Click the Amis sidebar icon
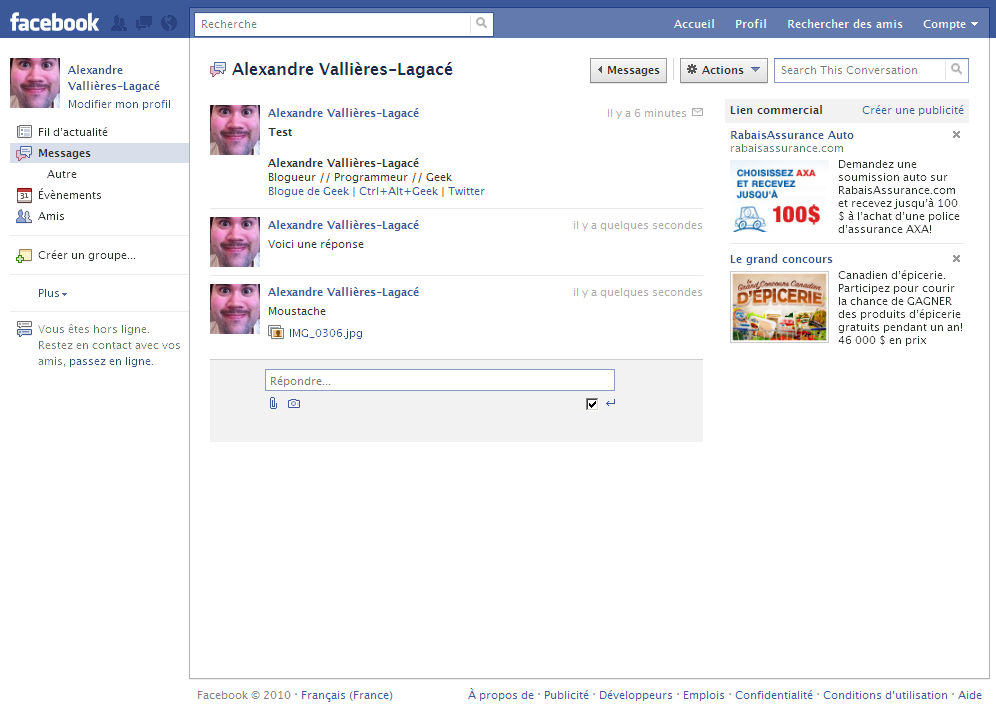 (x=24, y=216)
